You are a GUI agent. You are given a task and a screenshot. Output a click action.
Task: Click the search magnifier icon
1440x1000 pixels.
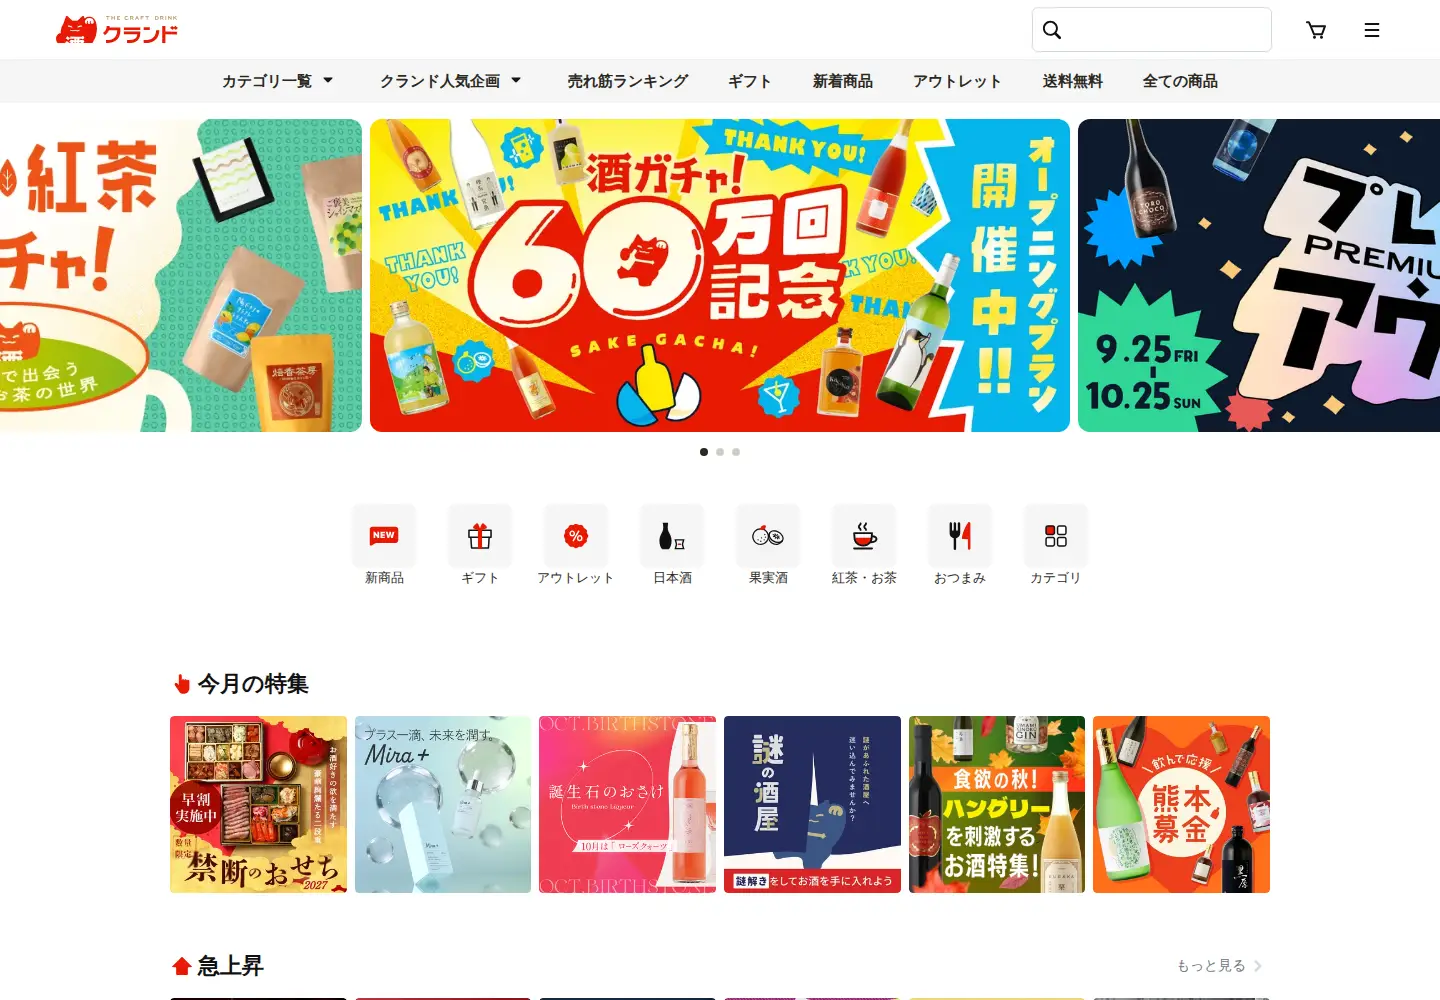[x=1052, y=30]
